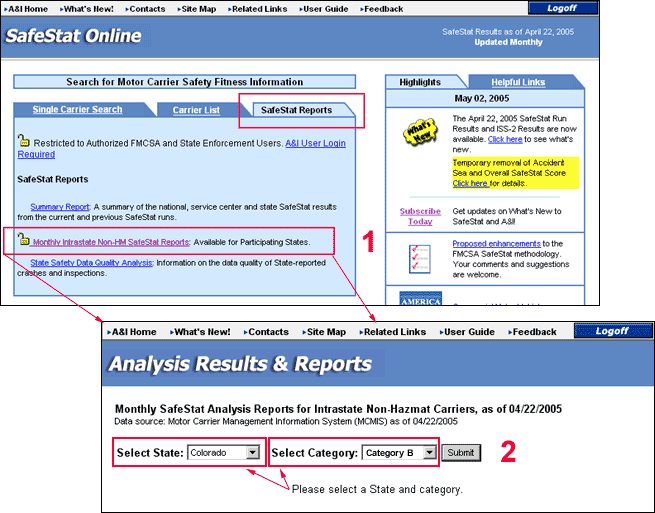Click the AMERICA image thumbnail in Highlights

tap(421, 298)
